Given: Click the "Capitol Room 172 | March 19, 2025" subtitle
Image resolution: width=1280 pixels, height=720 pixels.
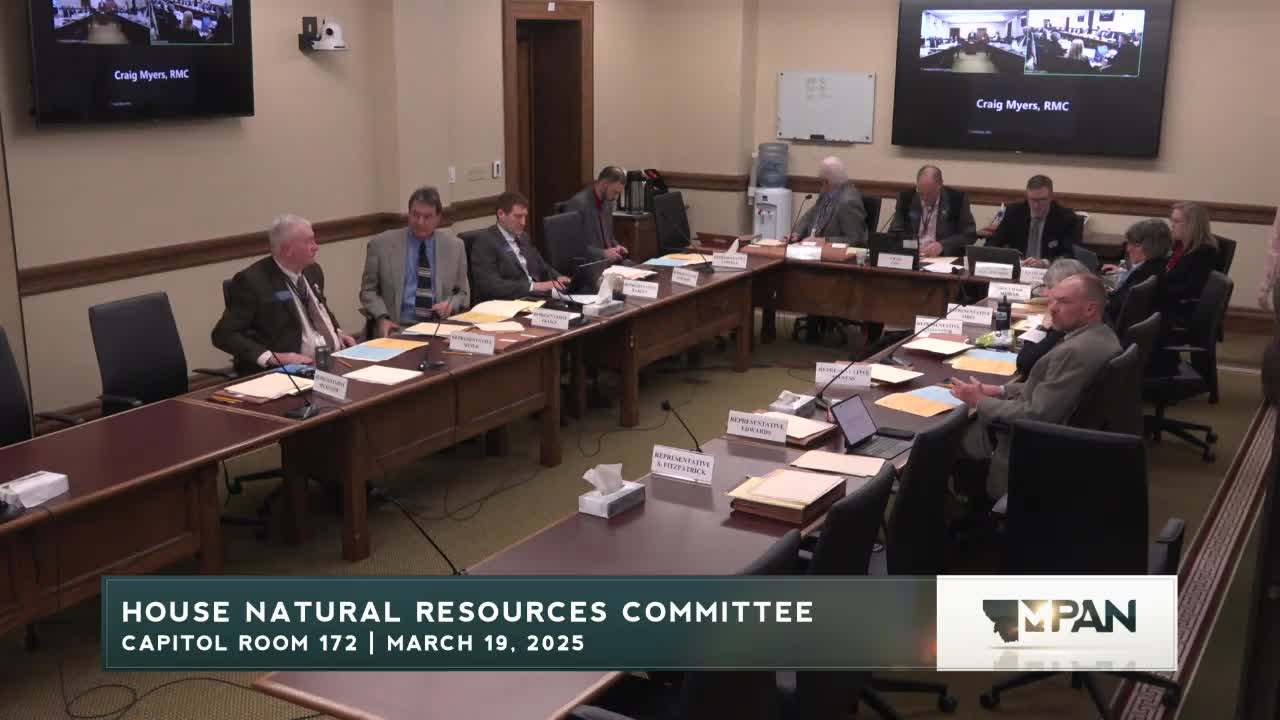Looking at the screenshot, I should coord(353,643).
